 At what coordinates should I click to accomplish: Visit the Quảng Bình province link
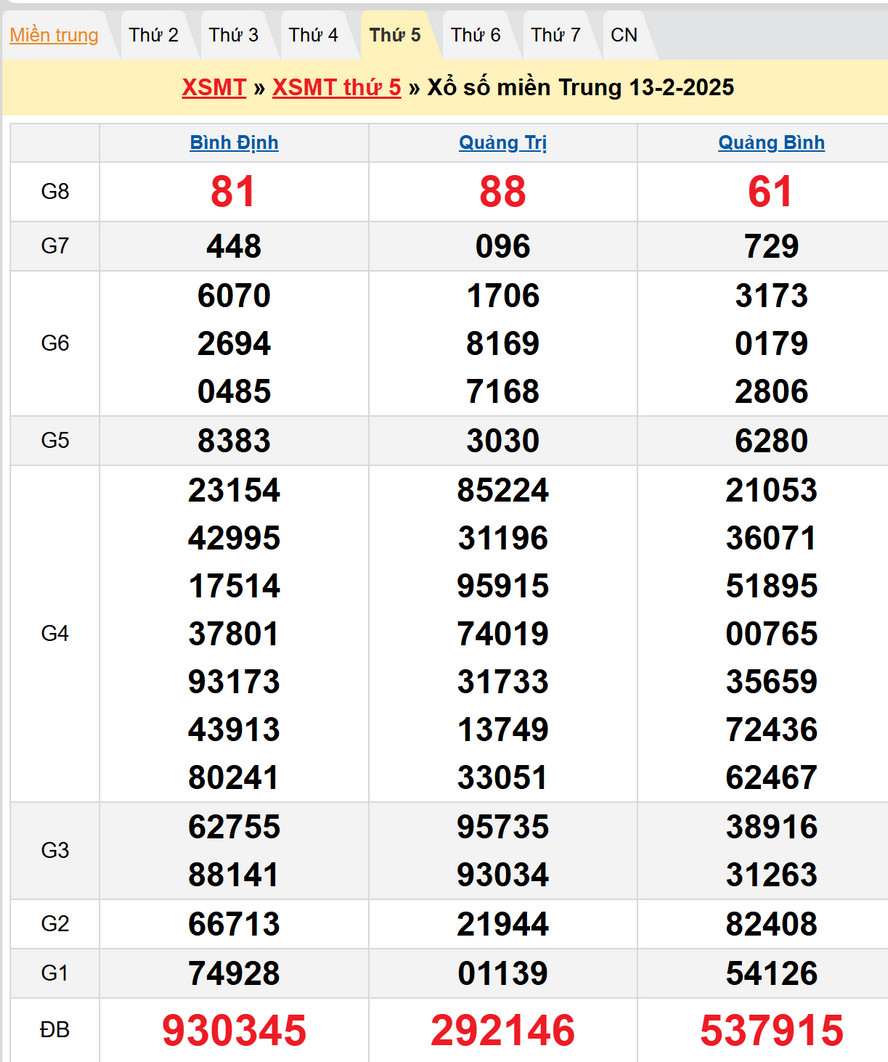(x=771, y=143)
